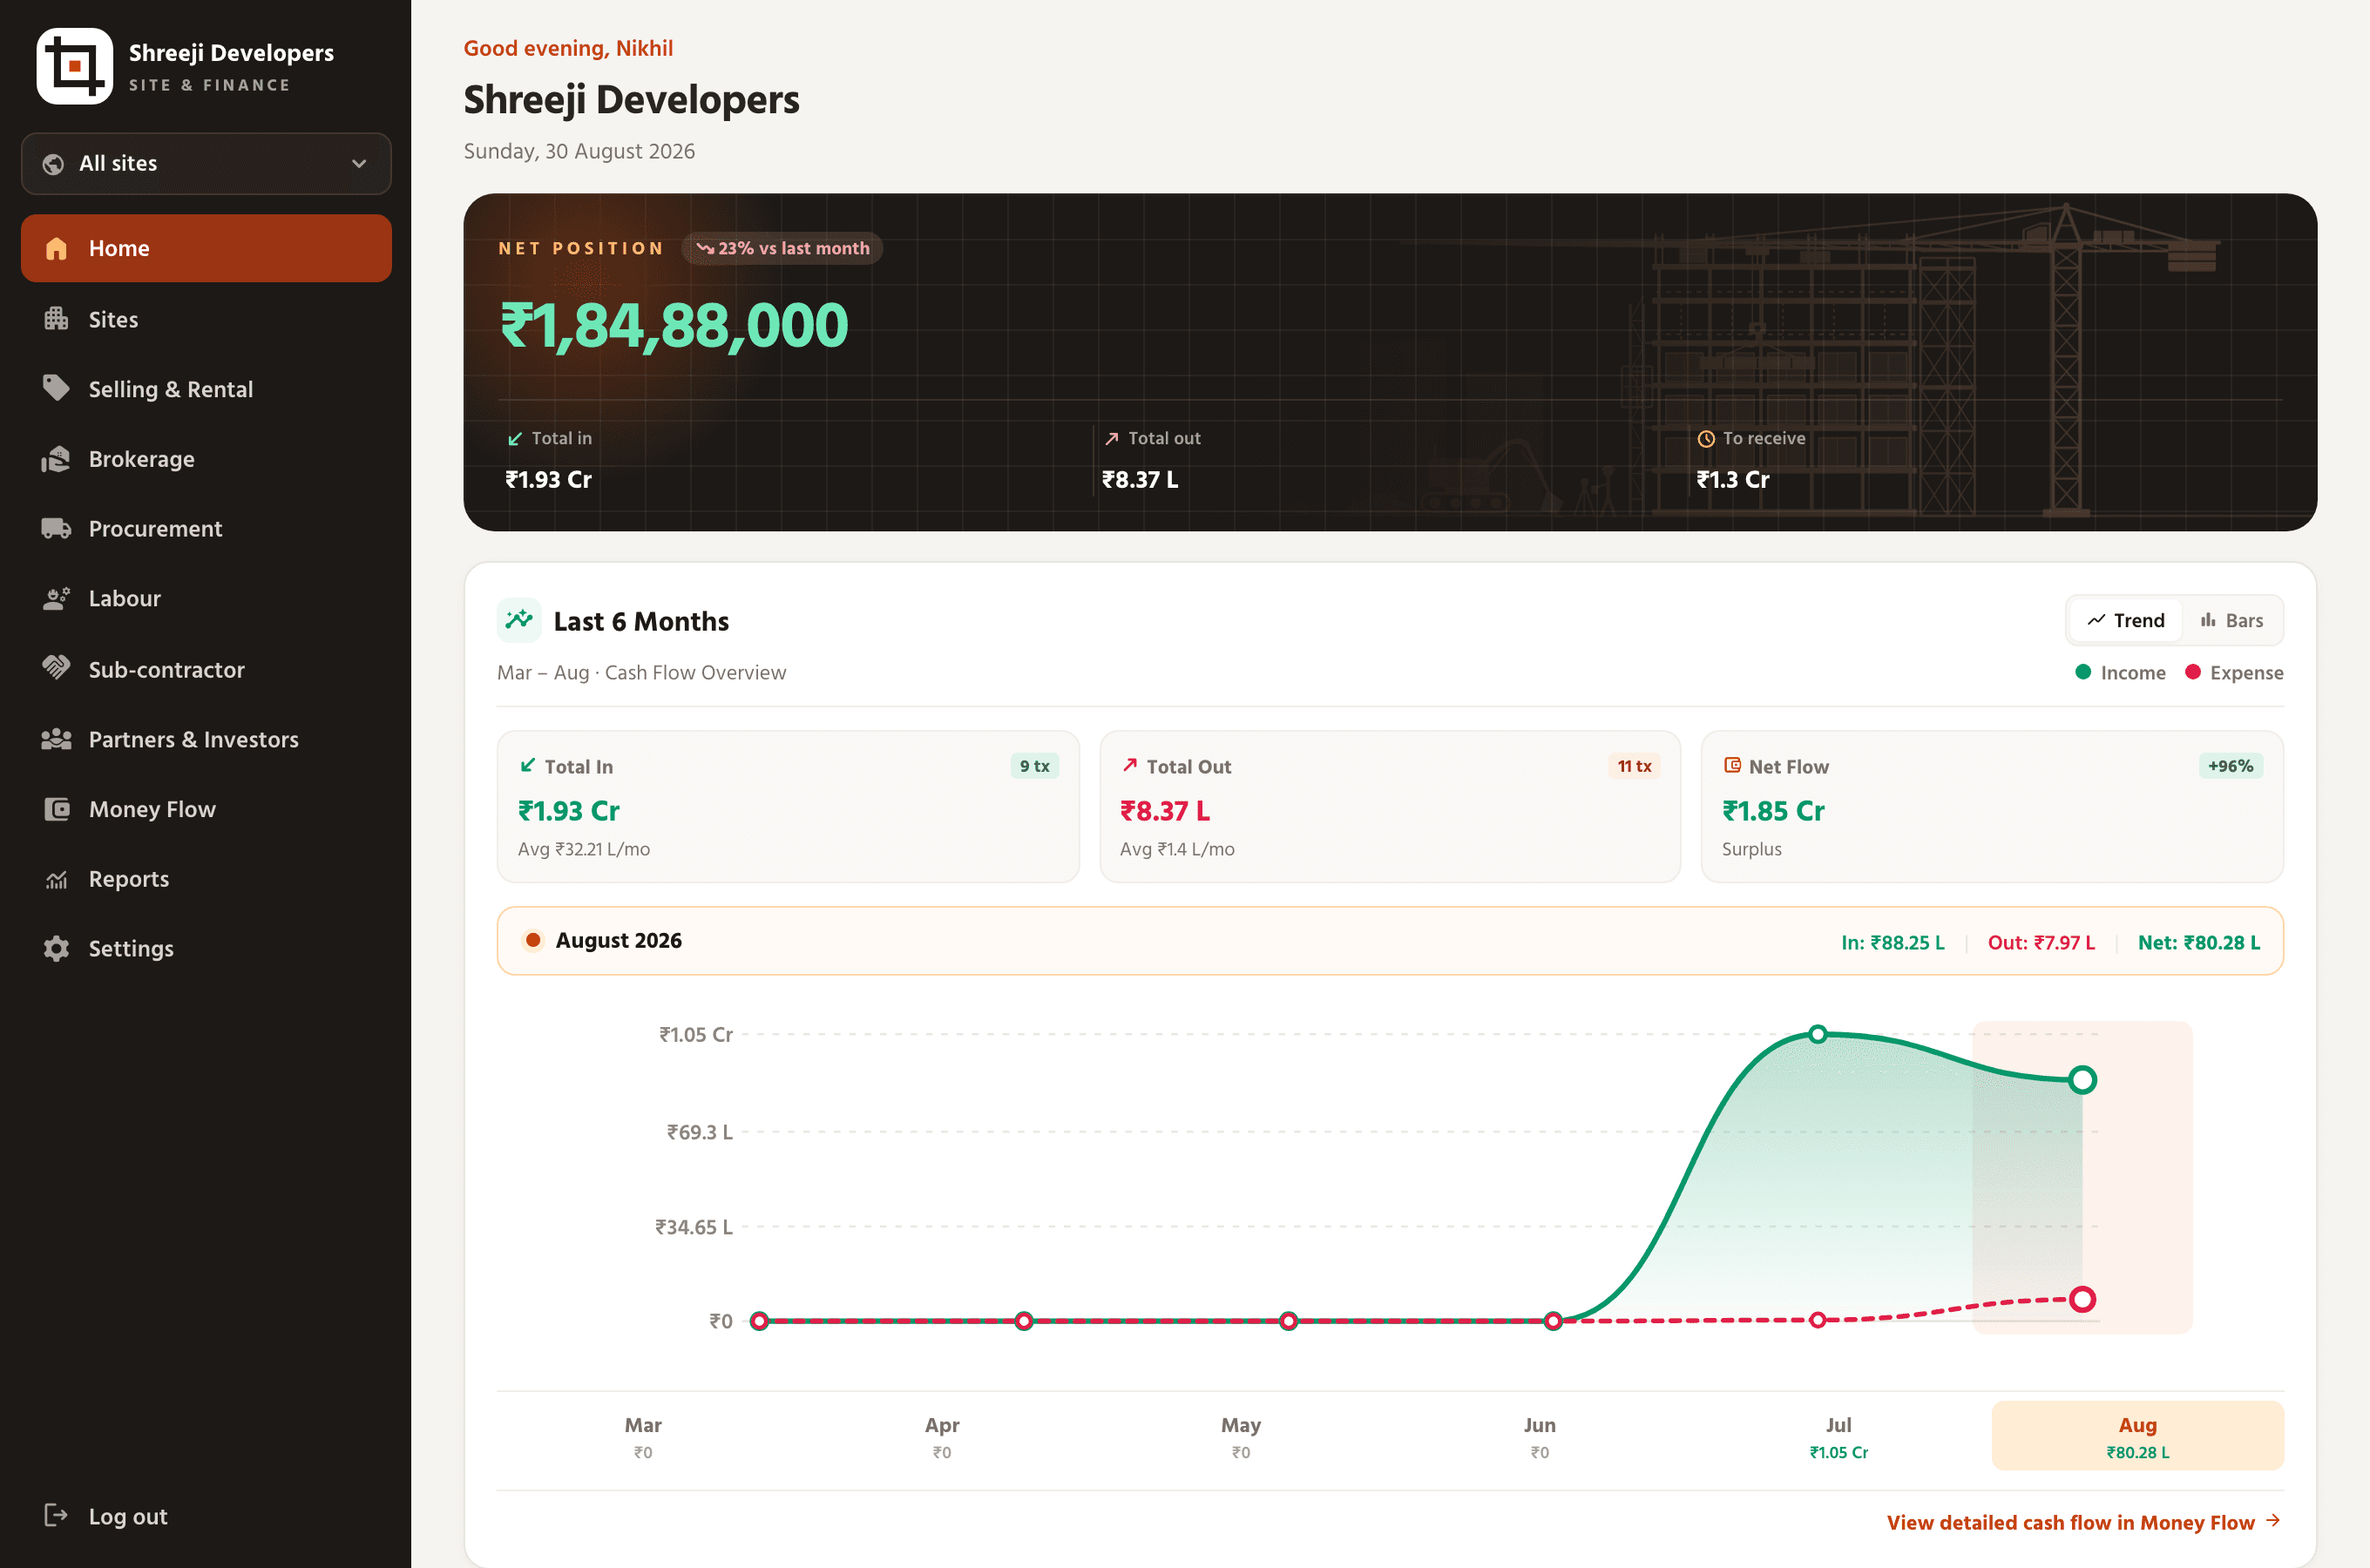Click the Sub-contractor handshake icon
The image size is (2370, 1568).
57,668
